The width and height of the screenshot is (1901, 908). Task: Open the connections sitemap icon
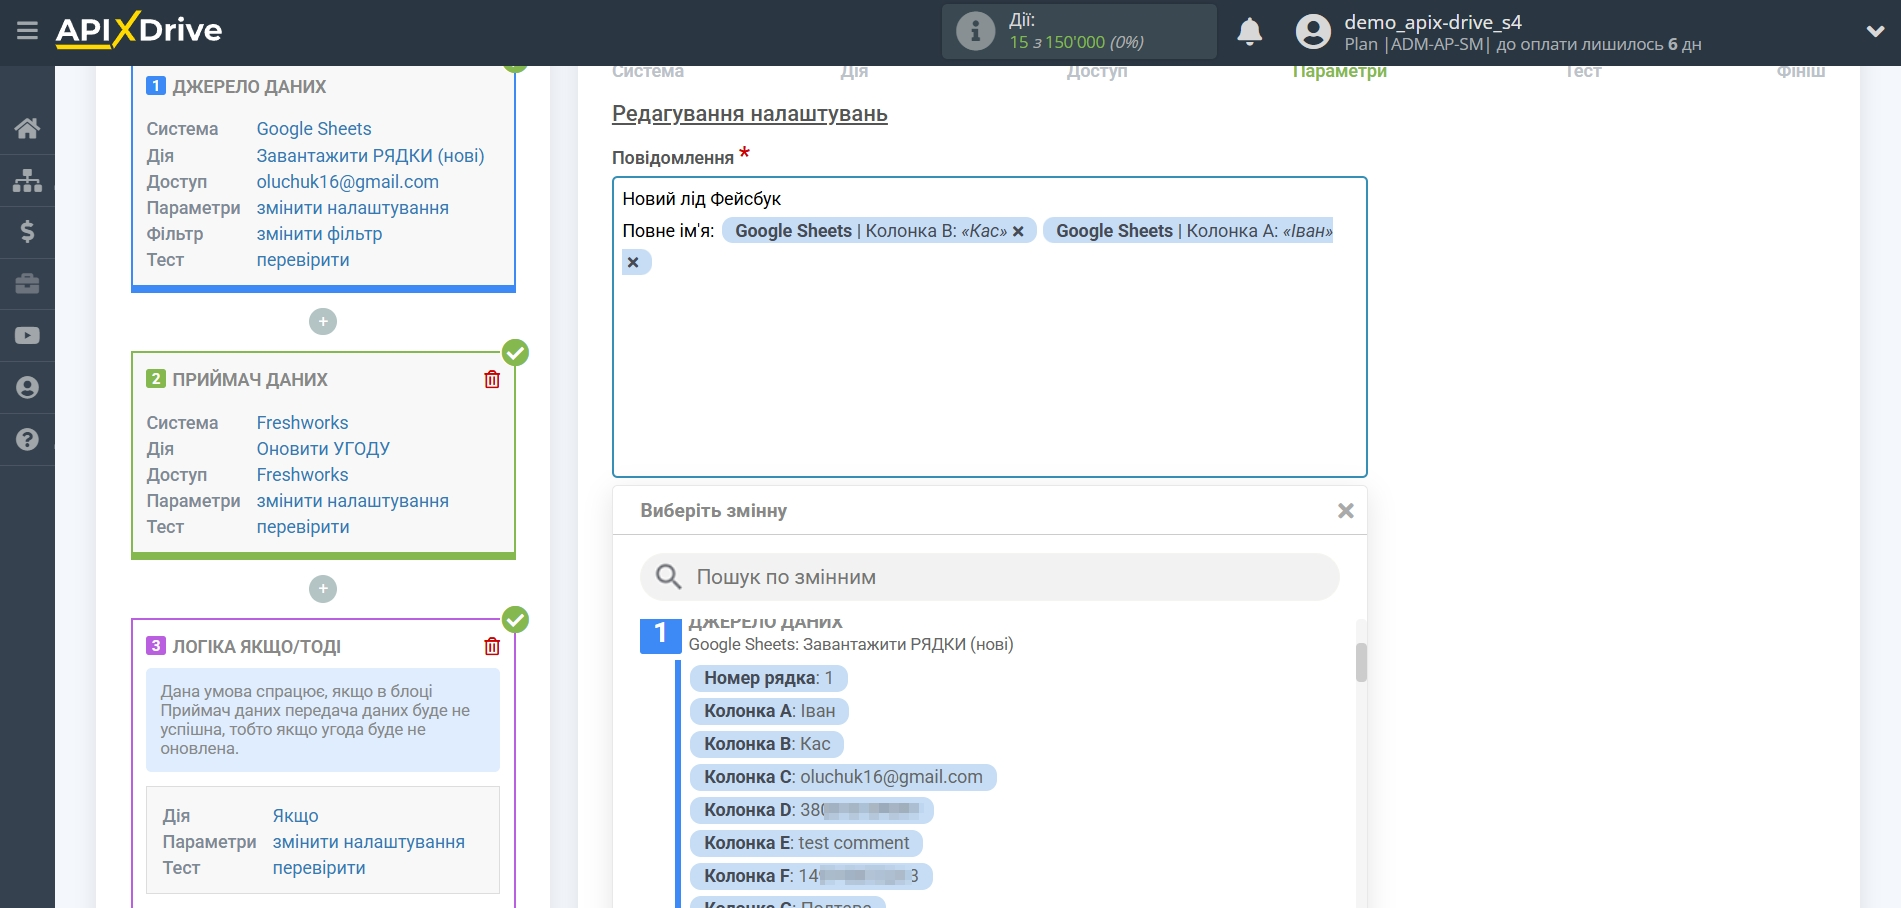(x=27, y=180)
